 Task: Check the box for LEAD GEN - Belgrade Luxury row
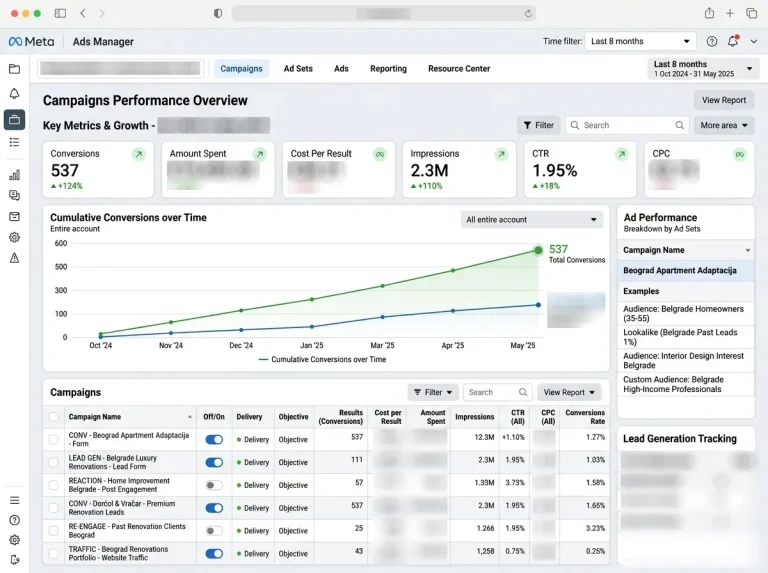[x=53, y=462]
